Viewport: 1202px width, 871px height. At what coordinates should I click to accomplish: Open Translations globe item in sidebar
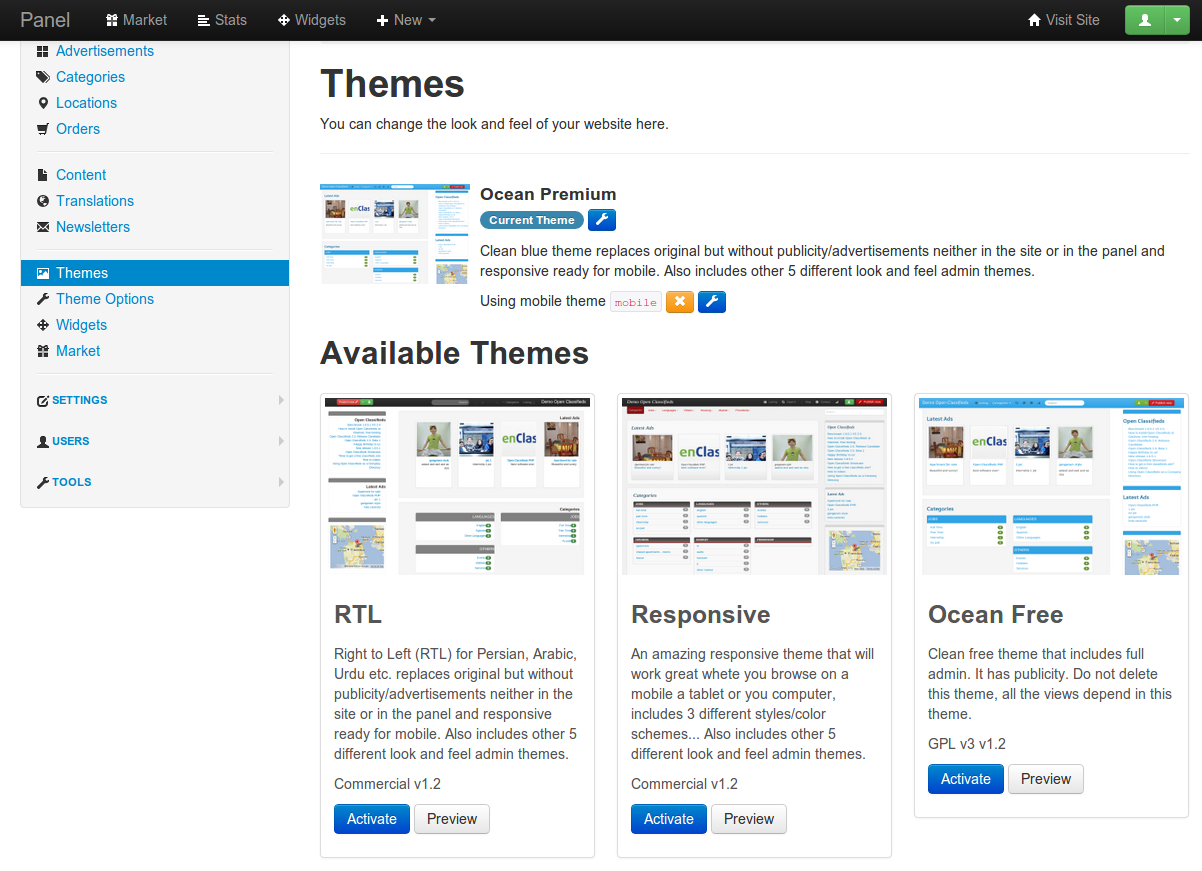click(x=94, y=201)
